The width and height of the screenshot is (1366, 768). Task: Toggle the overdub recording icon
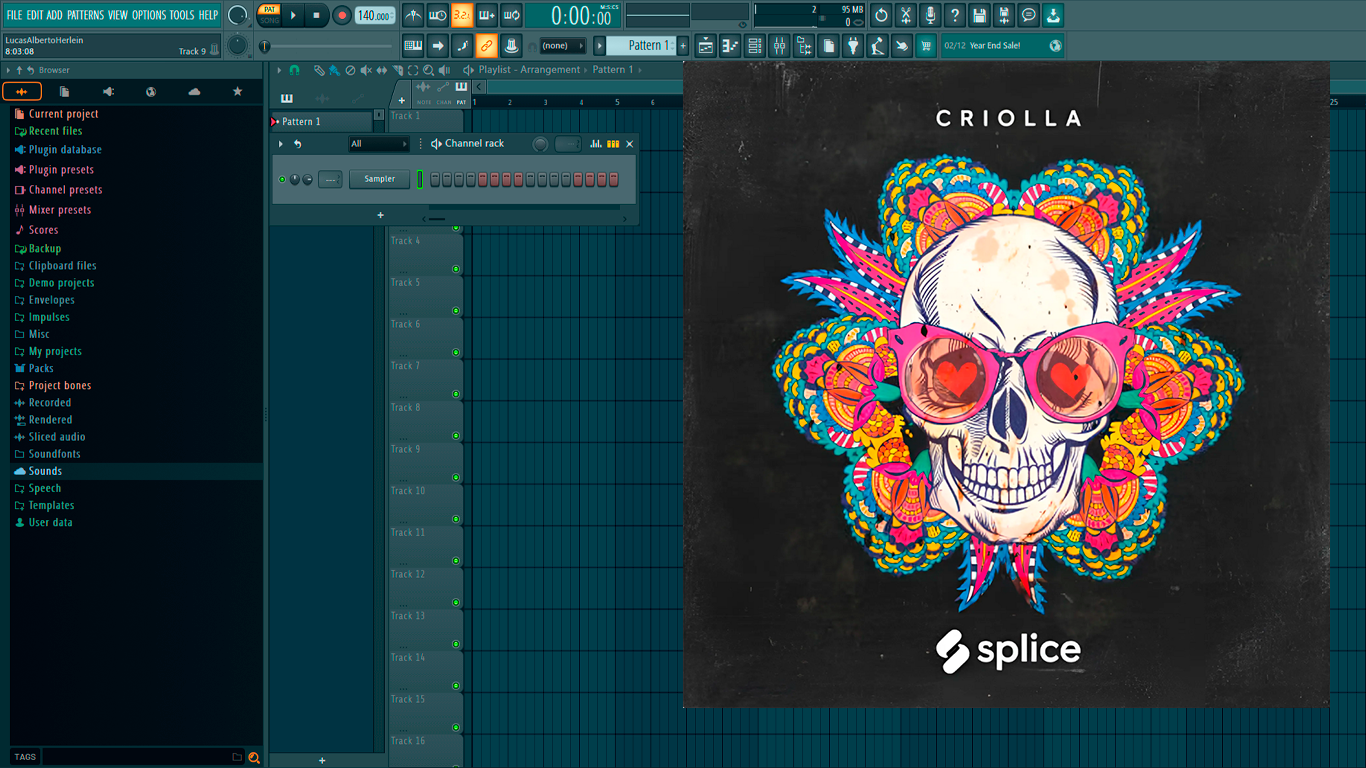[486, 15]
